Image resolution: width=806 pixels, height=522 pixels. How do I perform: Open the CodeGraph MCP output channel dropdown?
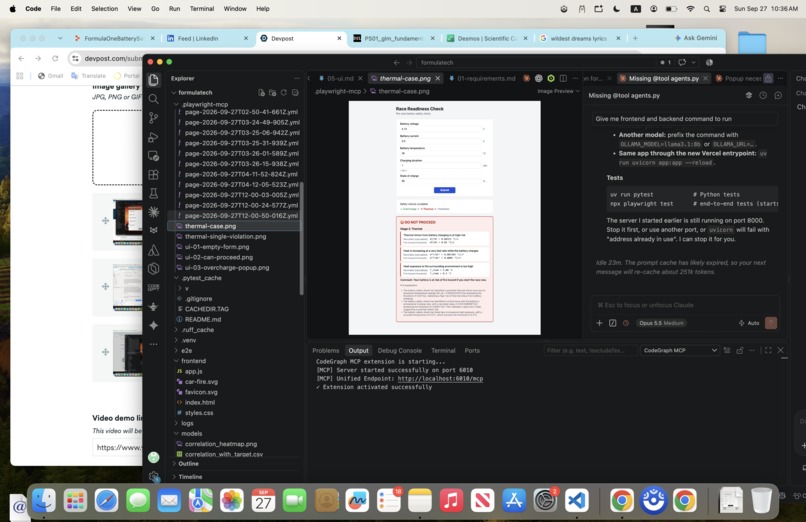click(x=680, y=350)
